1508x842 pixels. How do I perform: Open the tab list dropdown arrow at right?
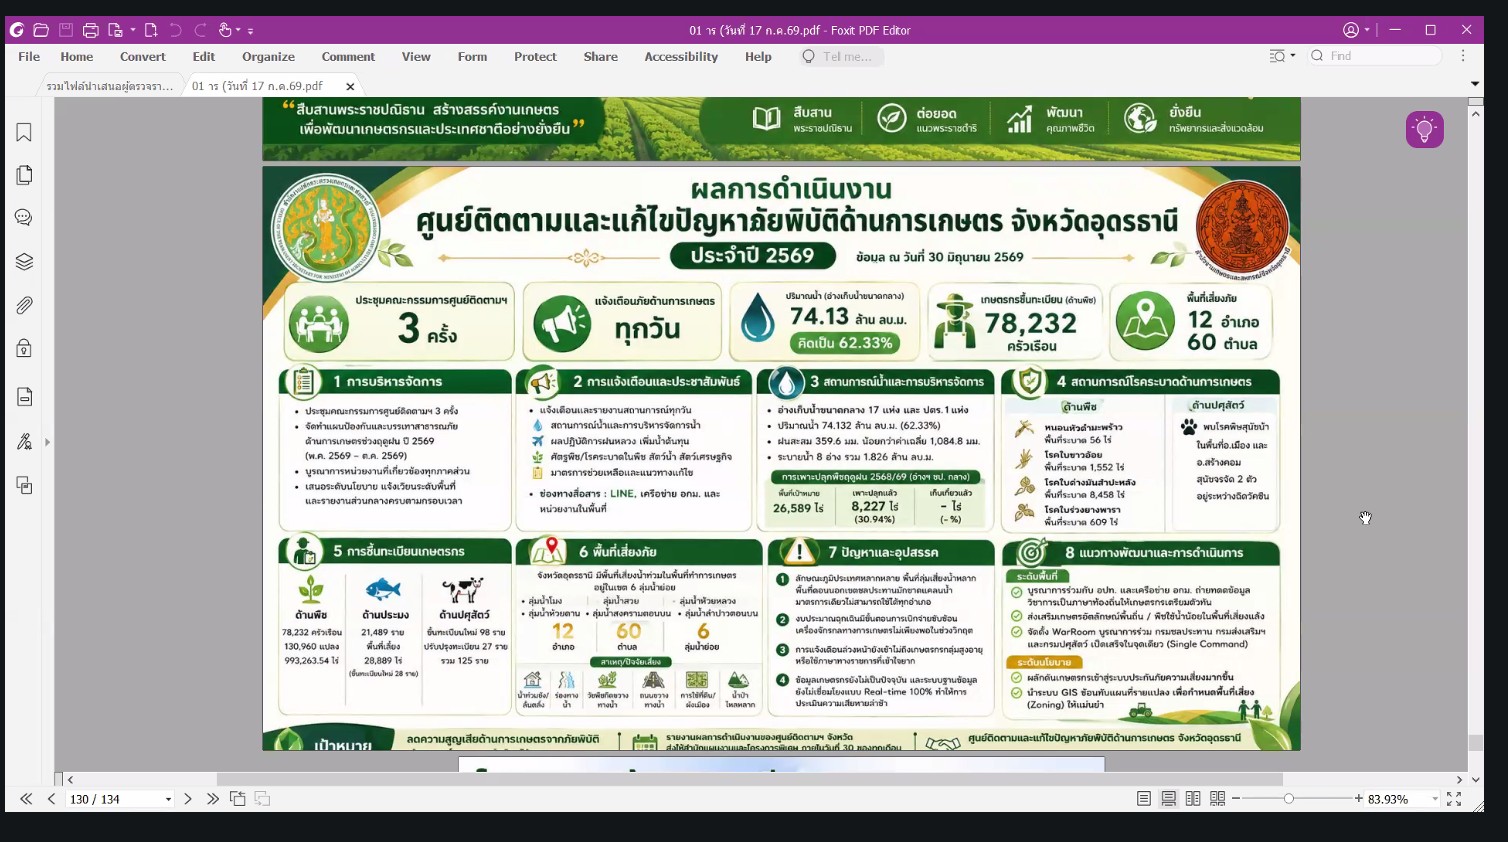(1475, 84)
